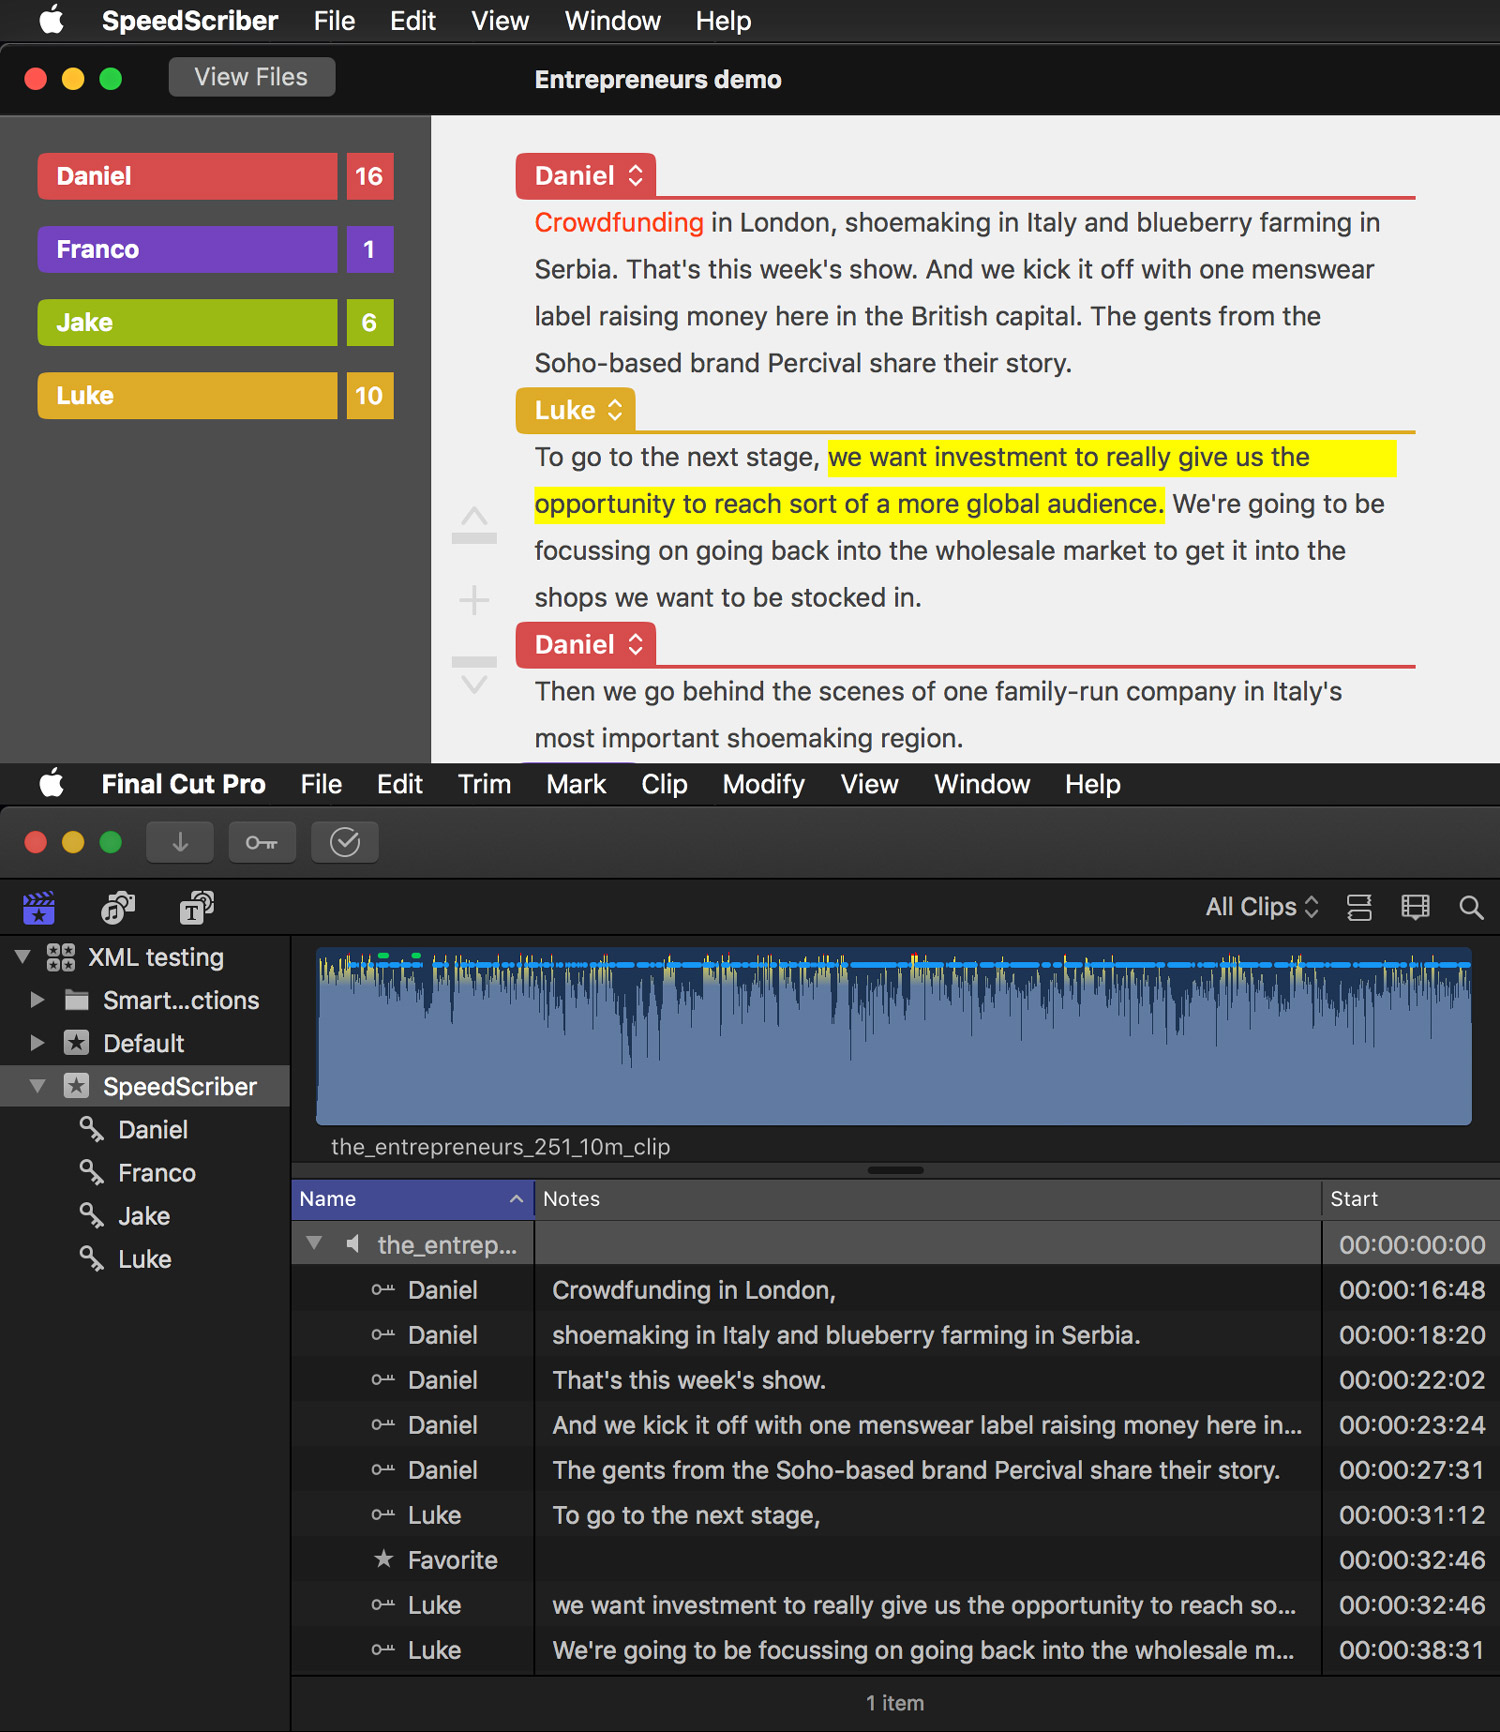Collapse the SpeedScriber event triangle
This screenshot has height=1732, width=1500.
(x=37, y=1086)
